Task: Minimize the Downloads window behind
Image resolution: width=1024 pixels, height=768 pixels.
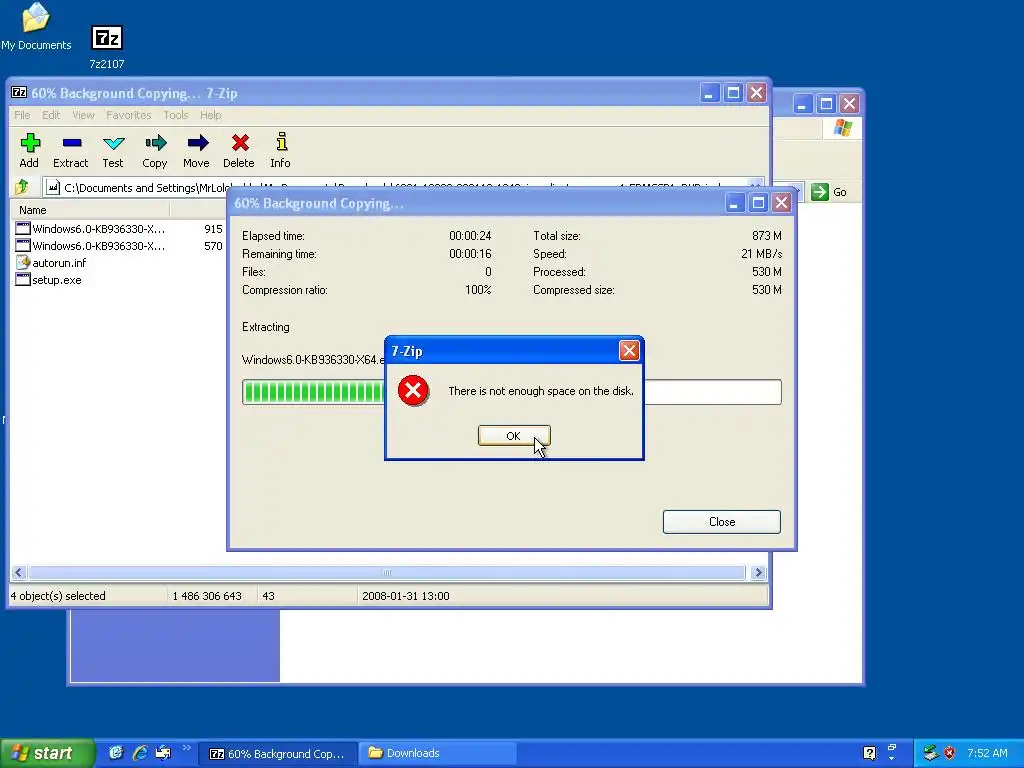Action: coord(803,104)
